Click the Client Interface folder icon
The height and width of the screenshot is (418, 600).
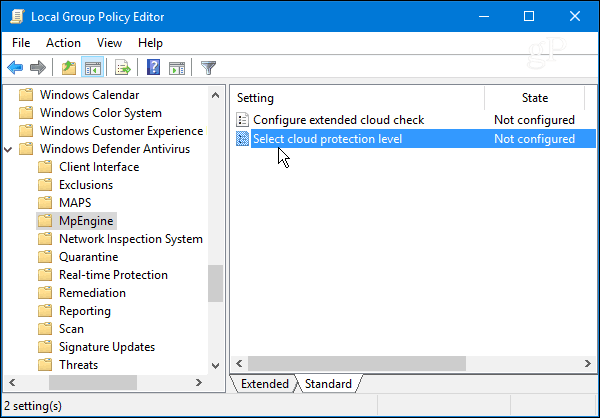point(45,167)
